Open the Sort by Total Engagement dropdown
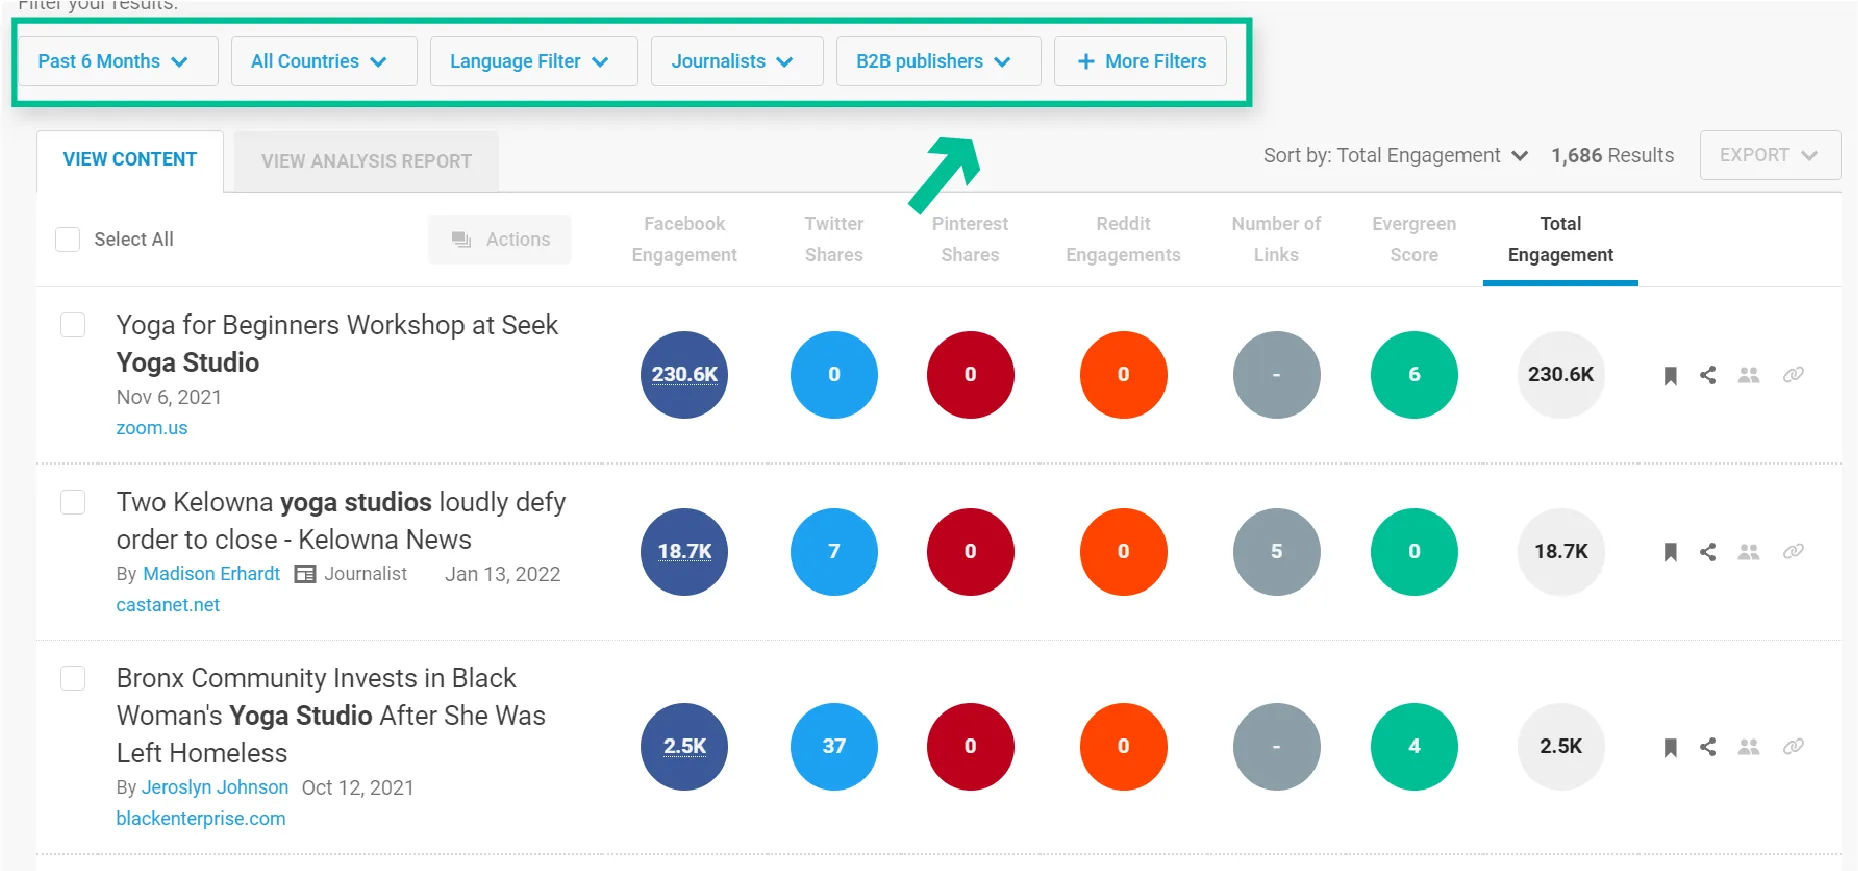The width and height of the screenshot is (1858, 871). [x=1395, y=156]
